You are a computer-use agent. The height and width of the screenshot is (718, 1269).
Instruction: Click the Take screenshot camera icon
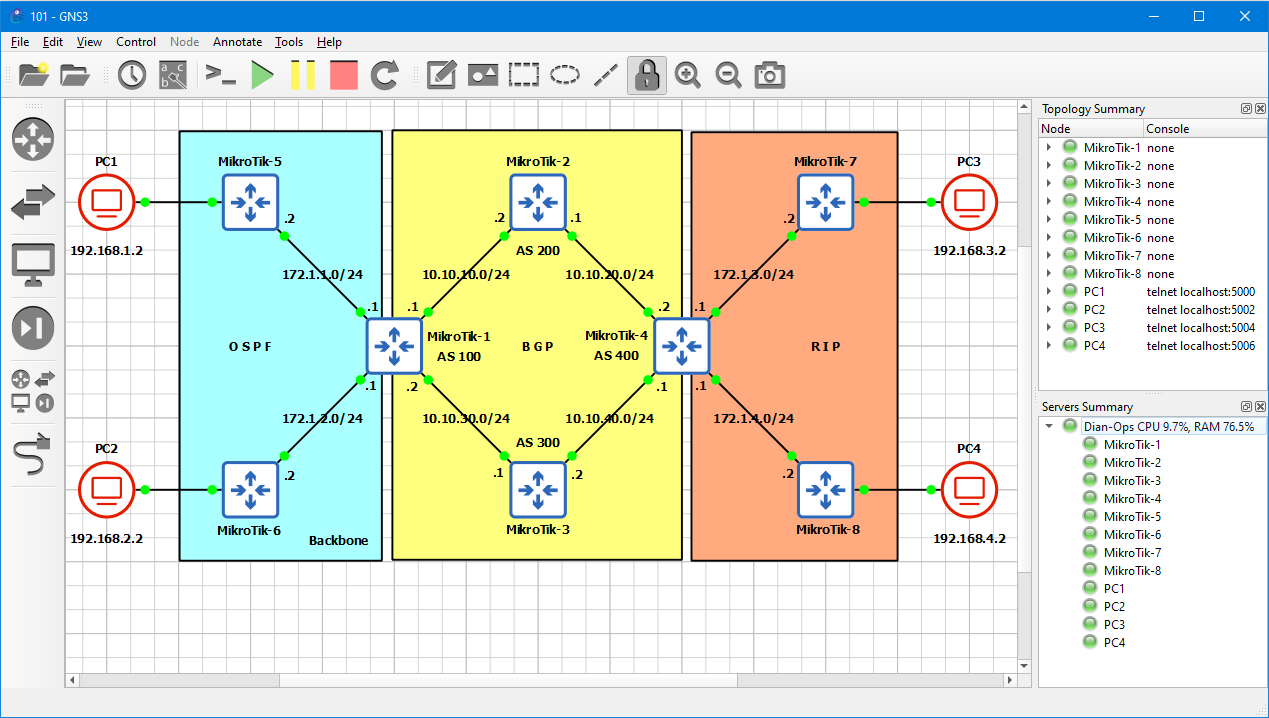[x=769, y=75]
